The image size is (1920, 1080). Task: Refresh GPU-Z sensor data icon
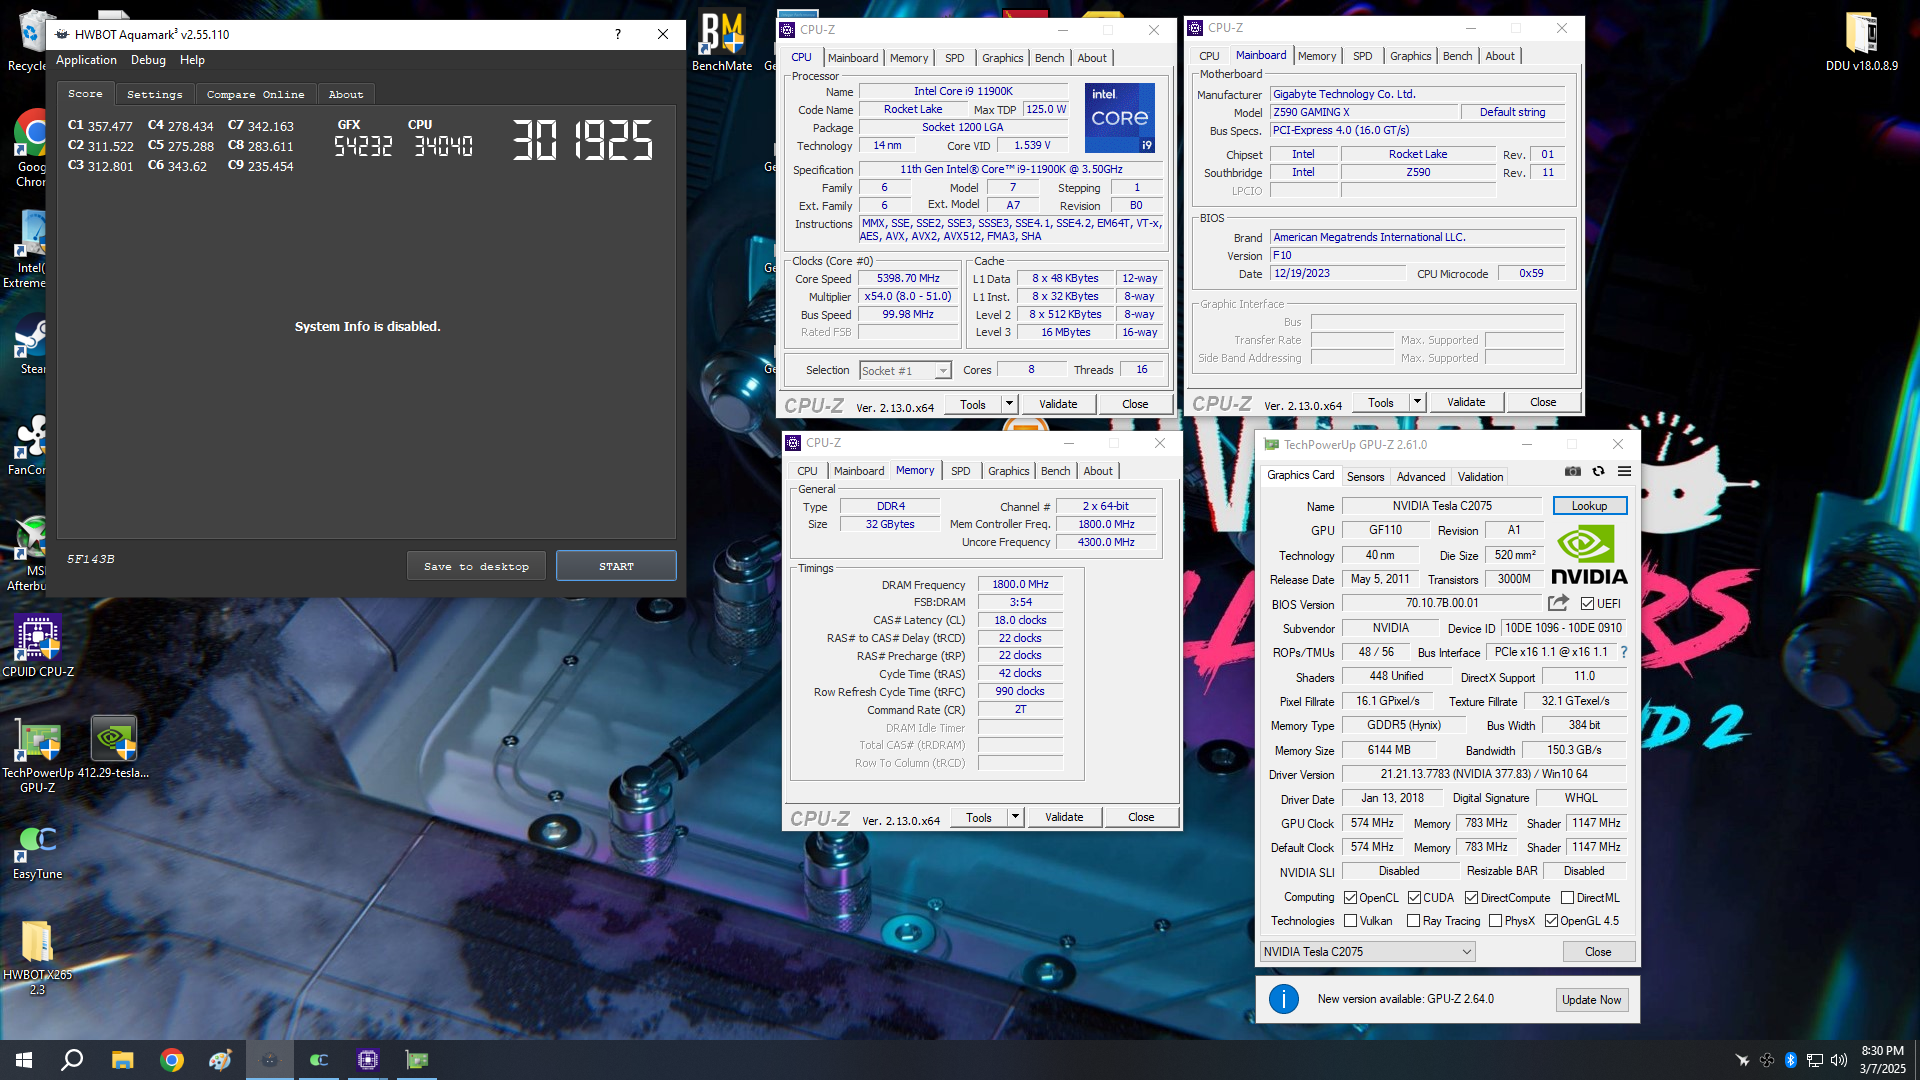pyautogui.click(x=1598, y=471)
